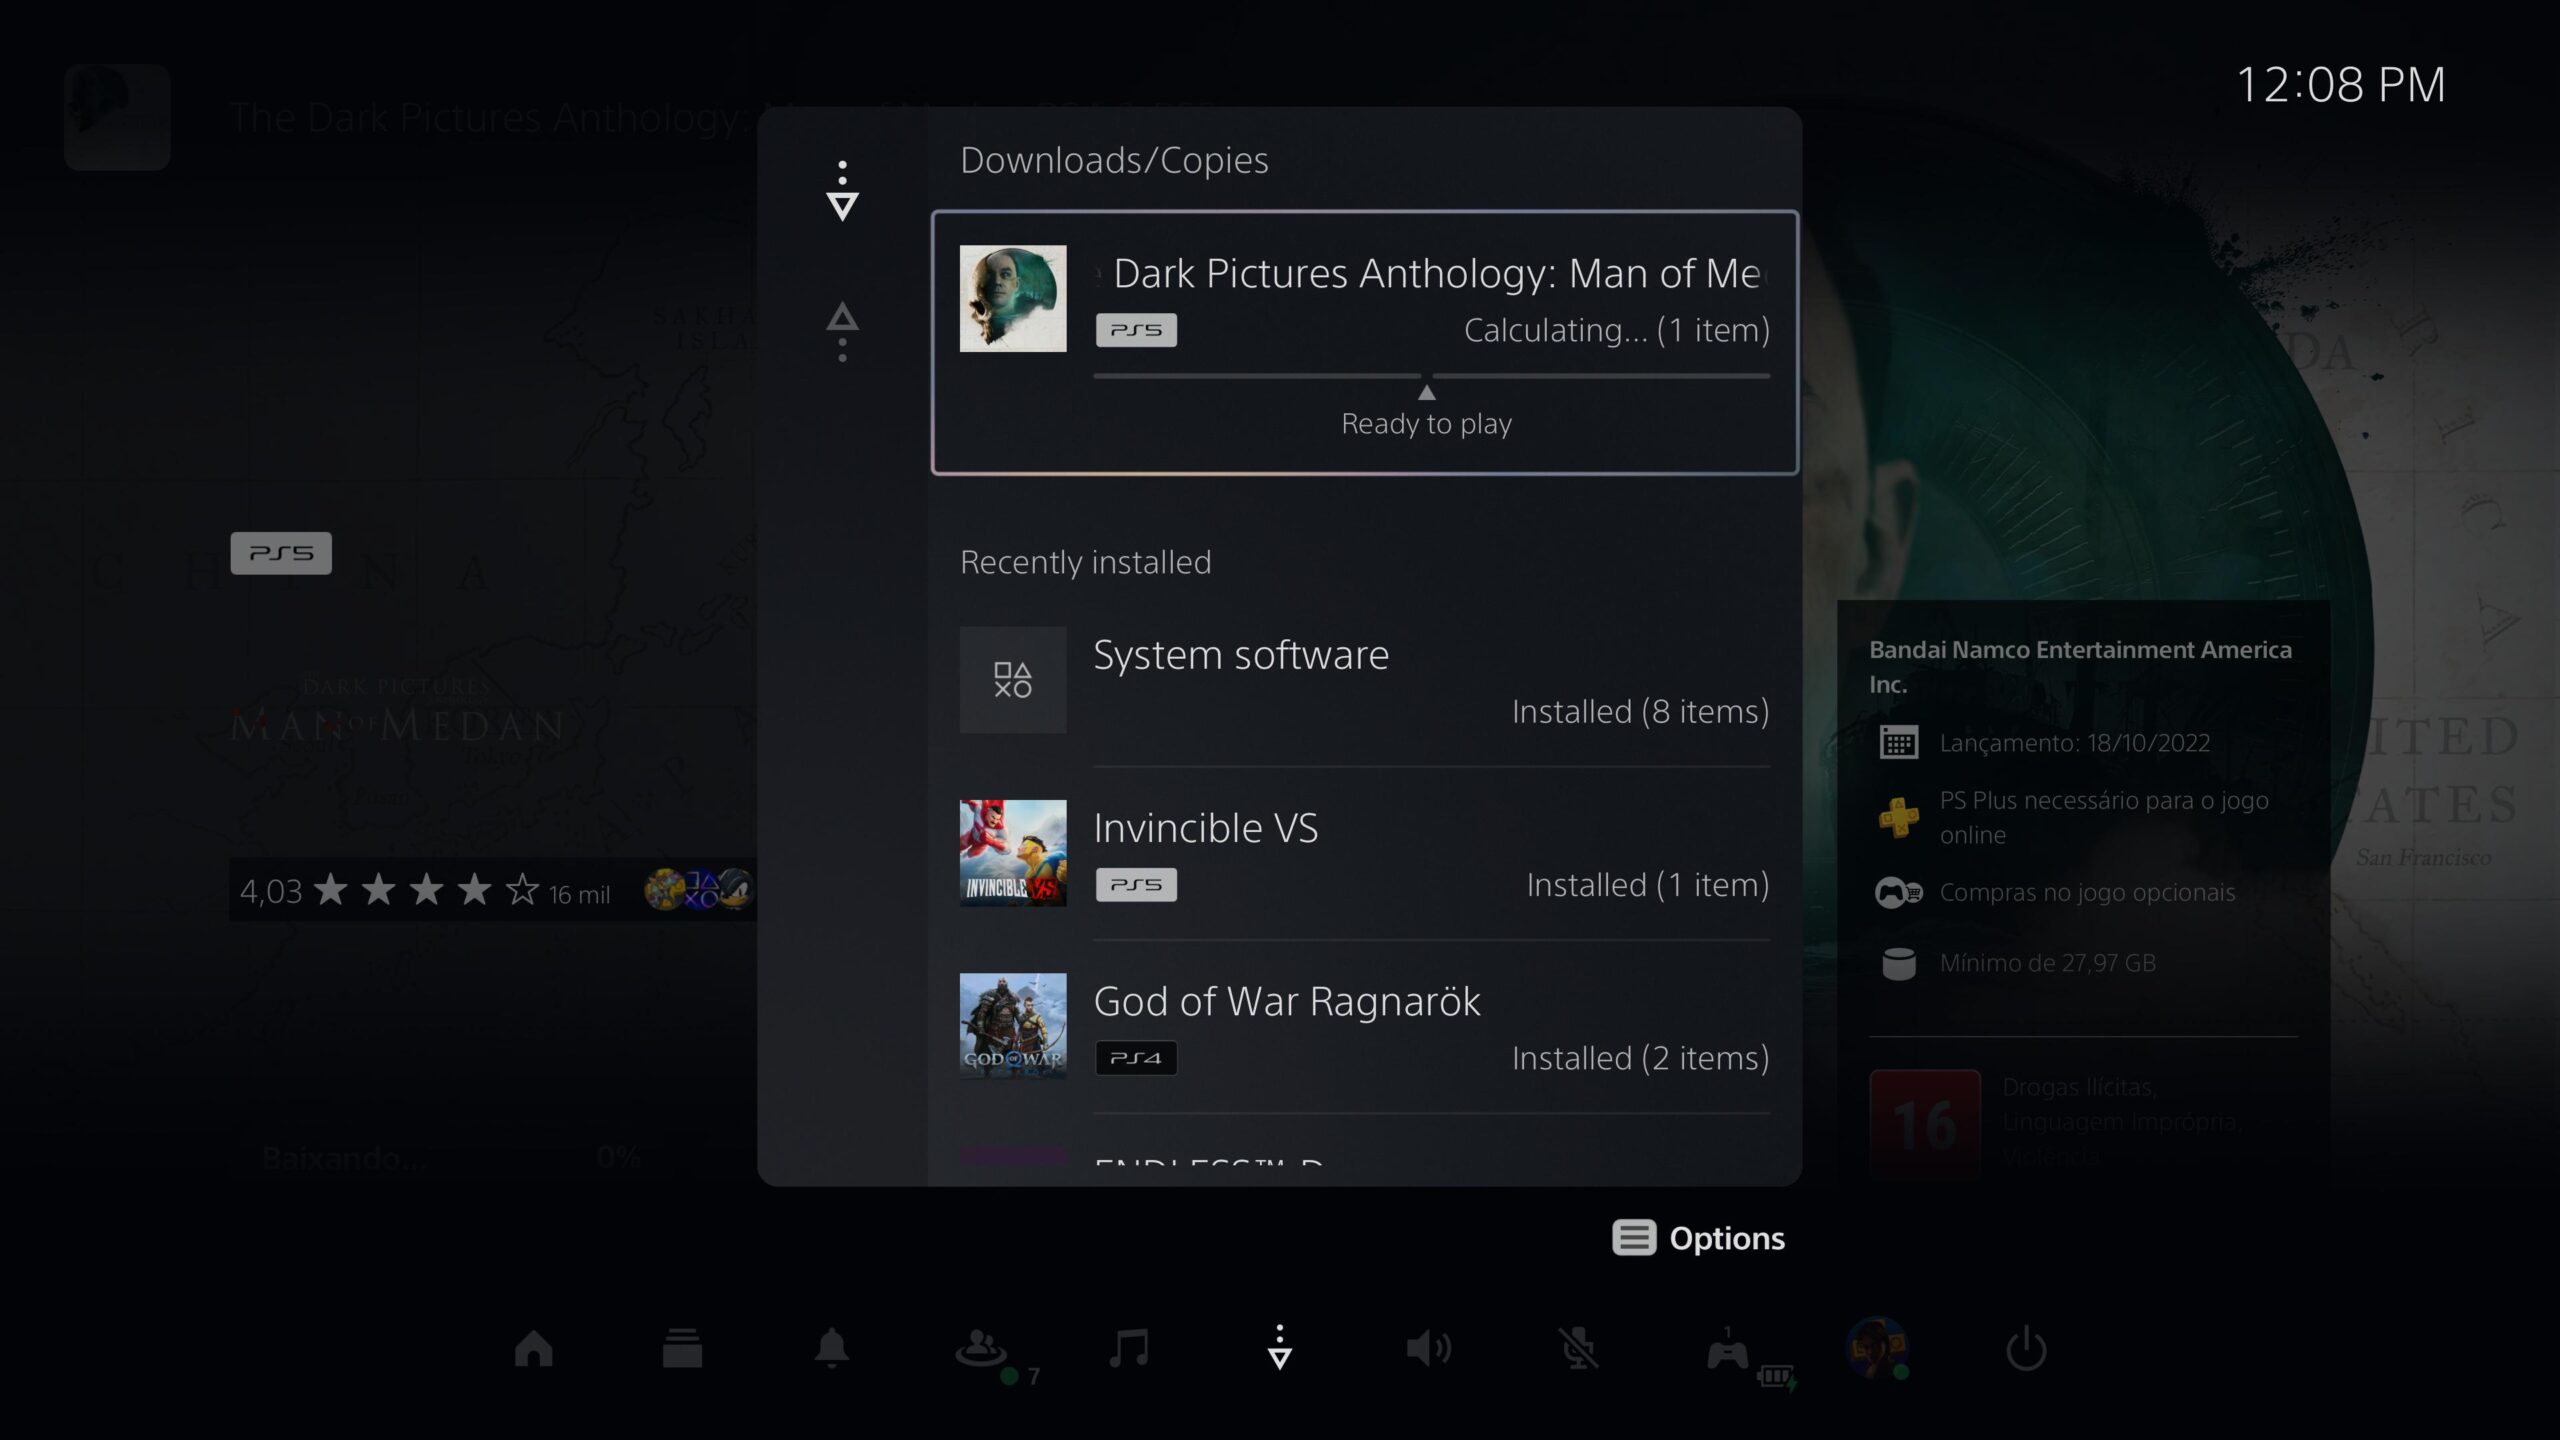Screen dimensions: 2560x1440
Task: Click 'Calculating... (1 item)' status text
Action: click(x=1617, y=330)
